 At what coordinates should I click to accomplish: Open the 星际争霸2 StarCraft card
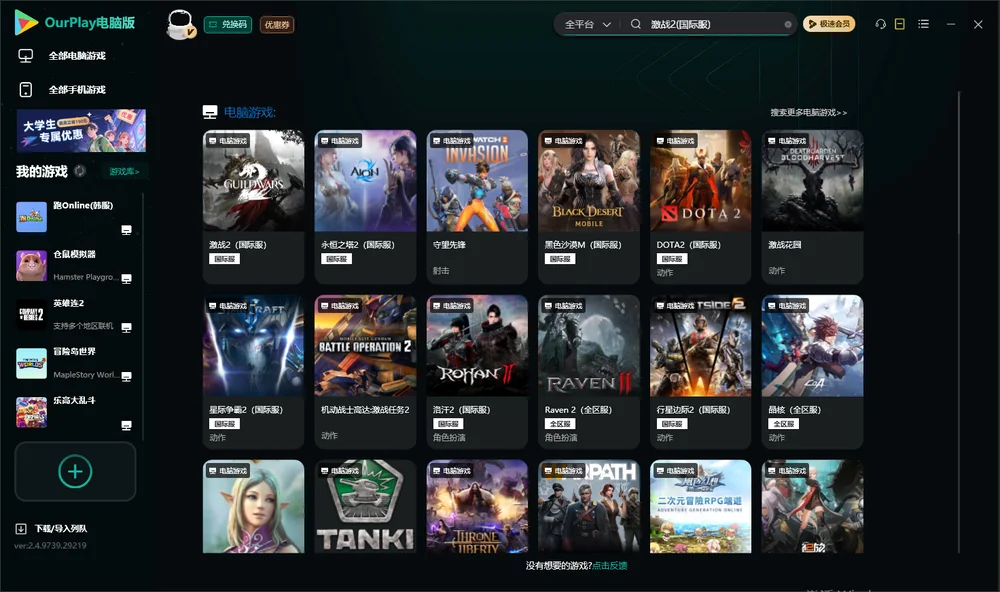[254, 372]
